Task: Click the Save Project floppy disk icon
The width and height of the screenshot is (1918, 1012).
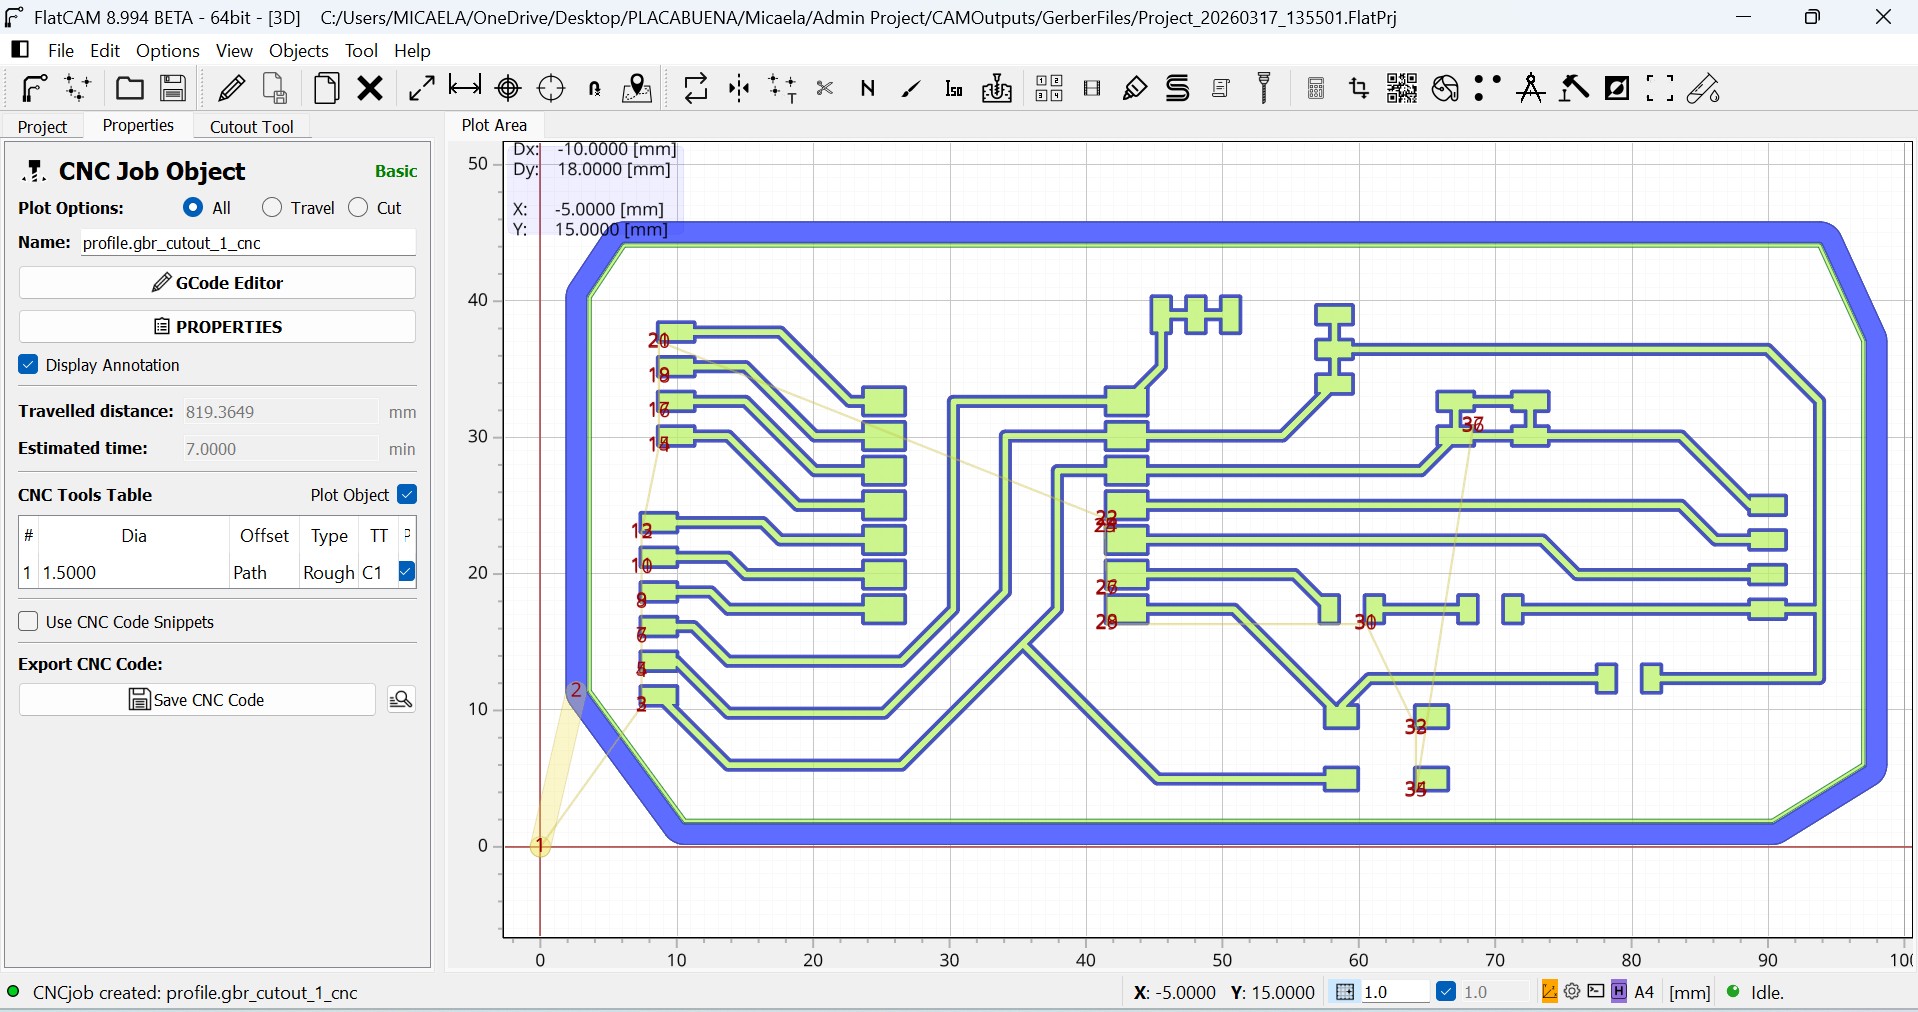Action: point(173,89)
